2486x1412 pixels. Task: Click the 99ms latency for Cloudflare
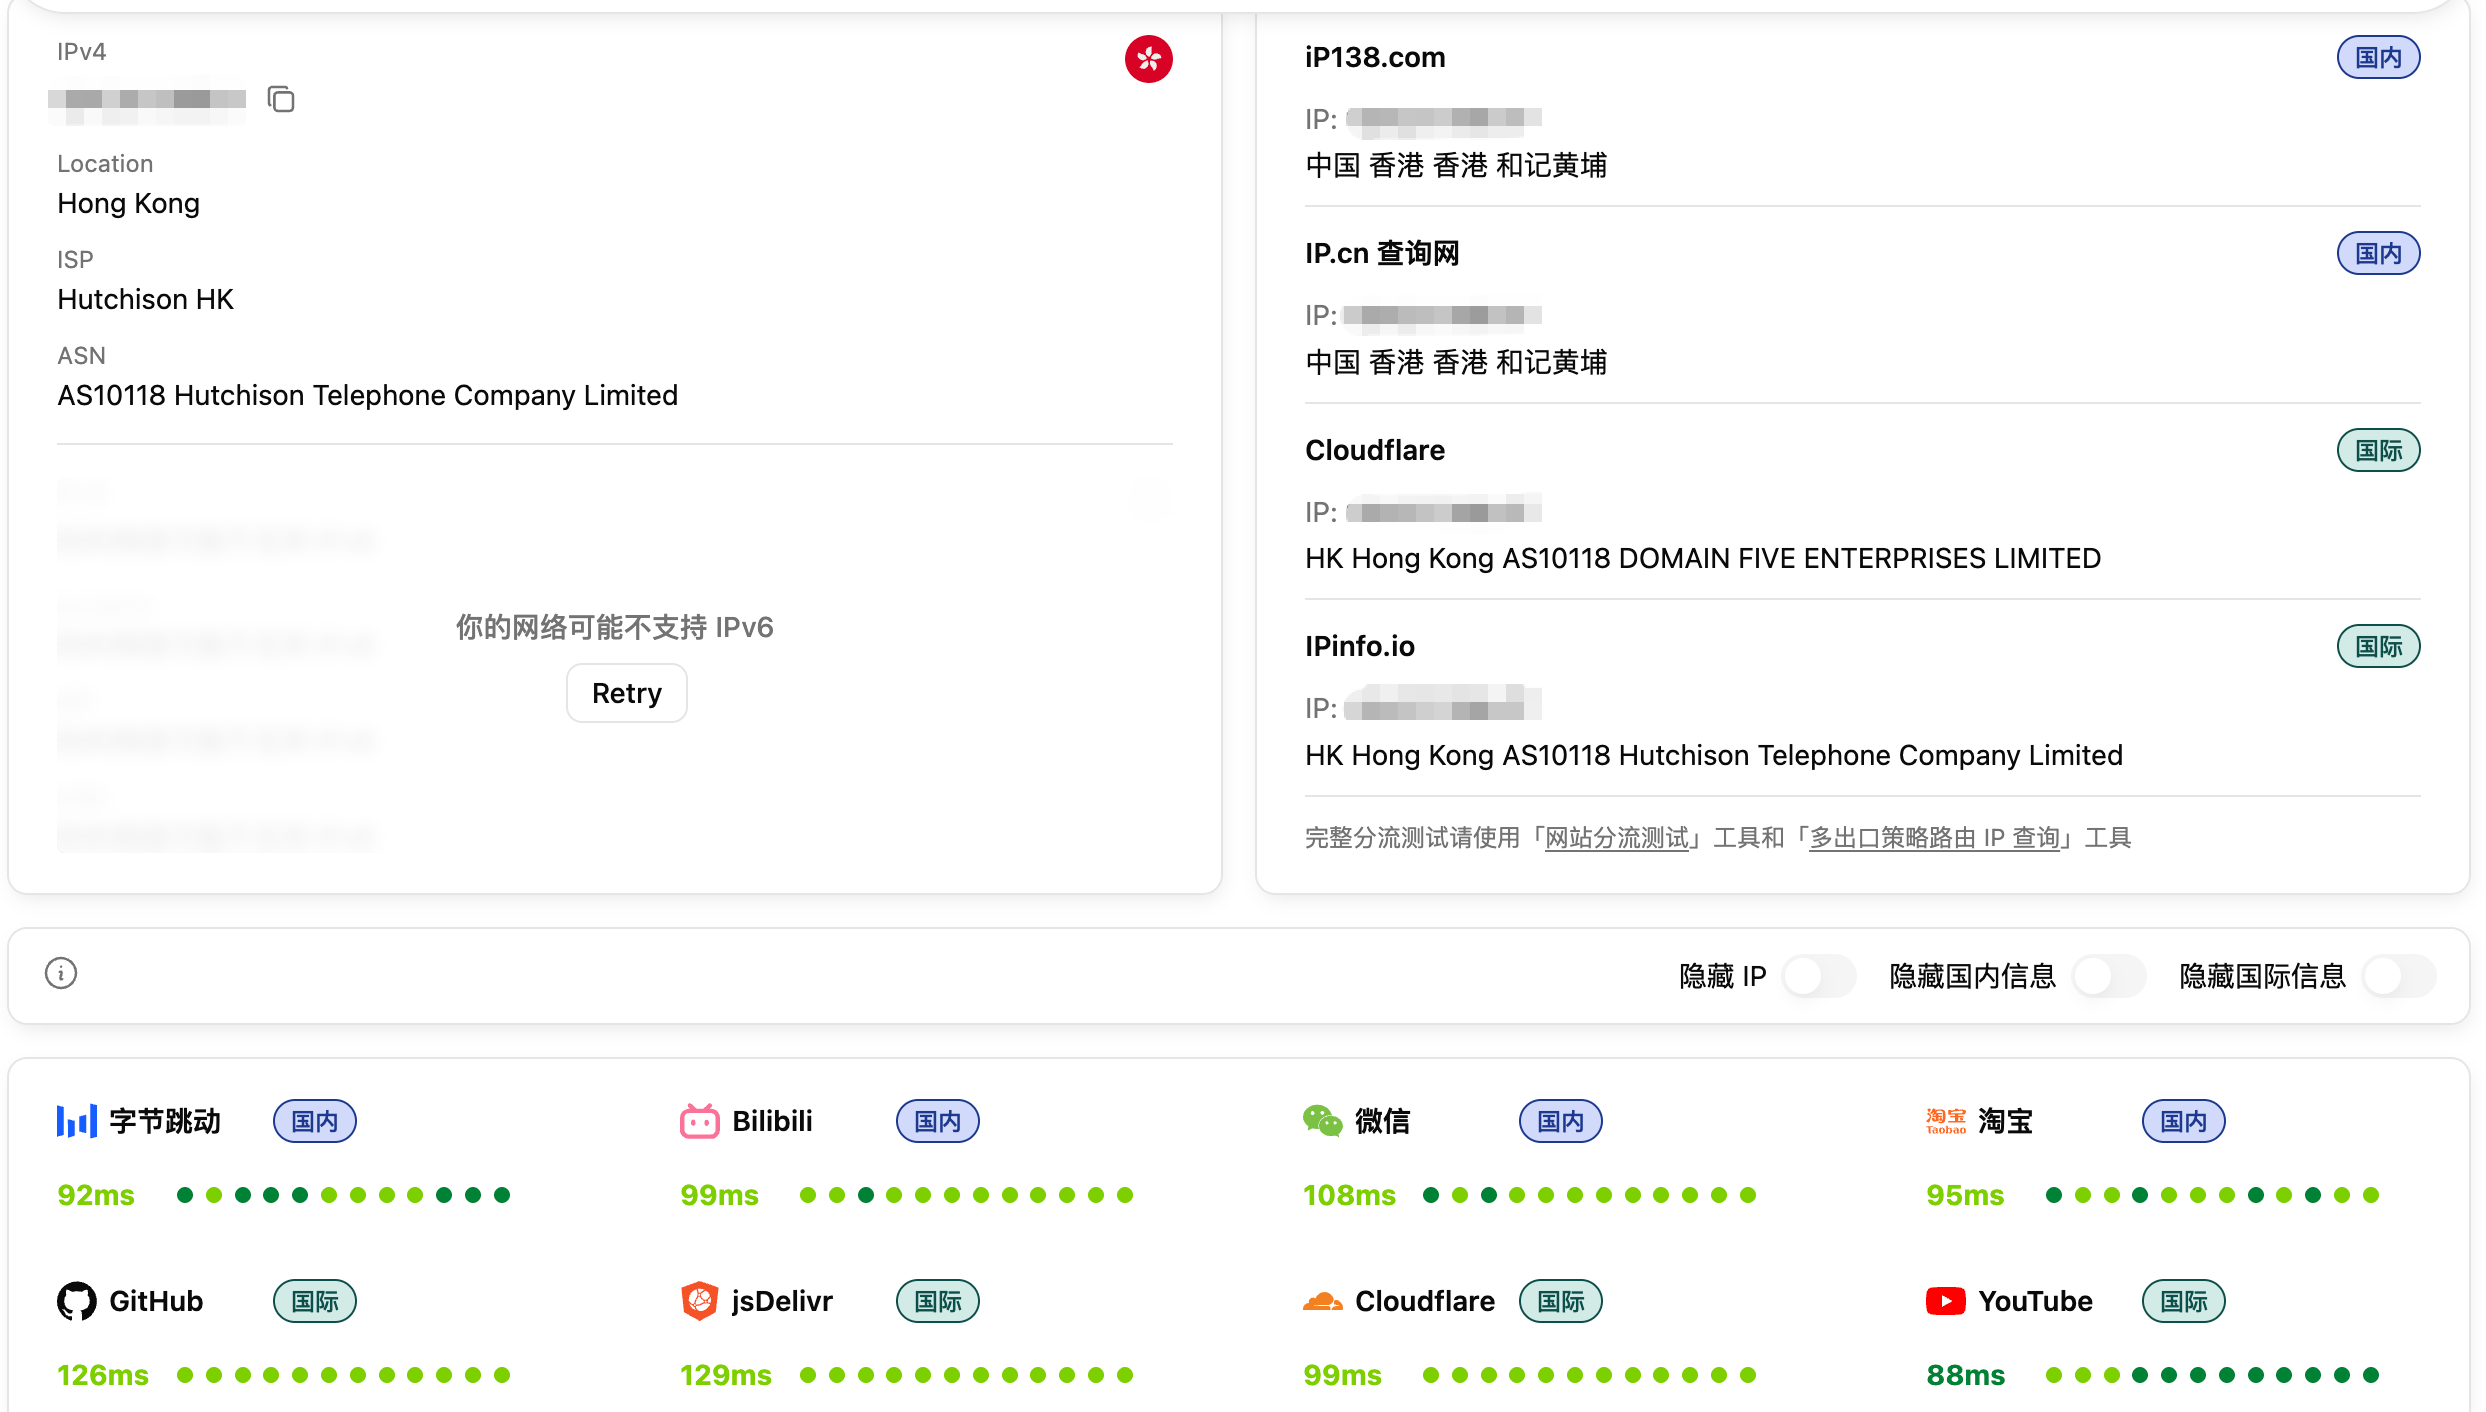(x=1342, y=1375)
